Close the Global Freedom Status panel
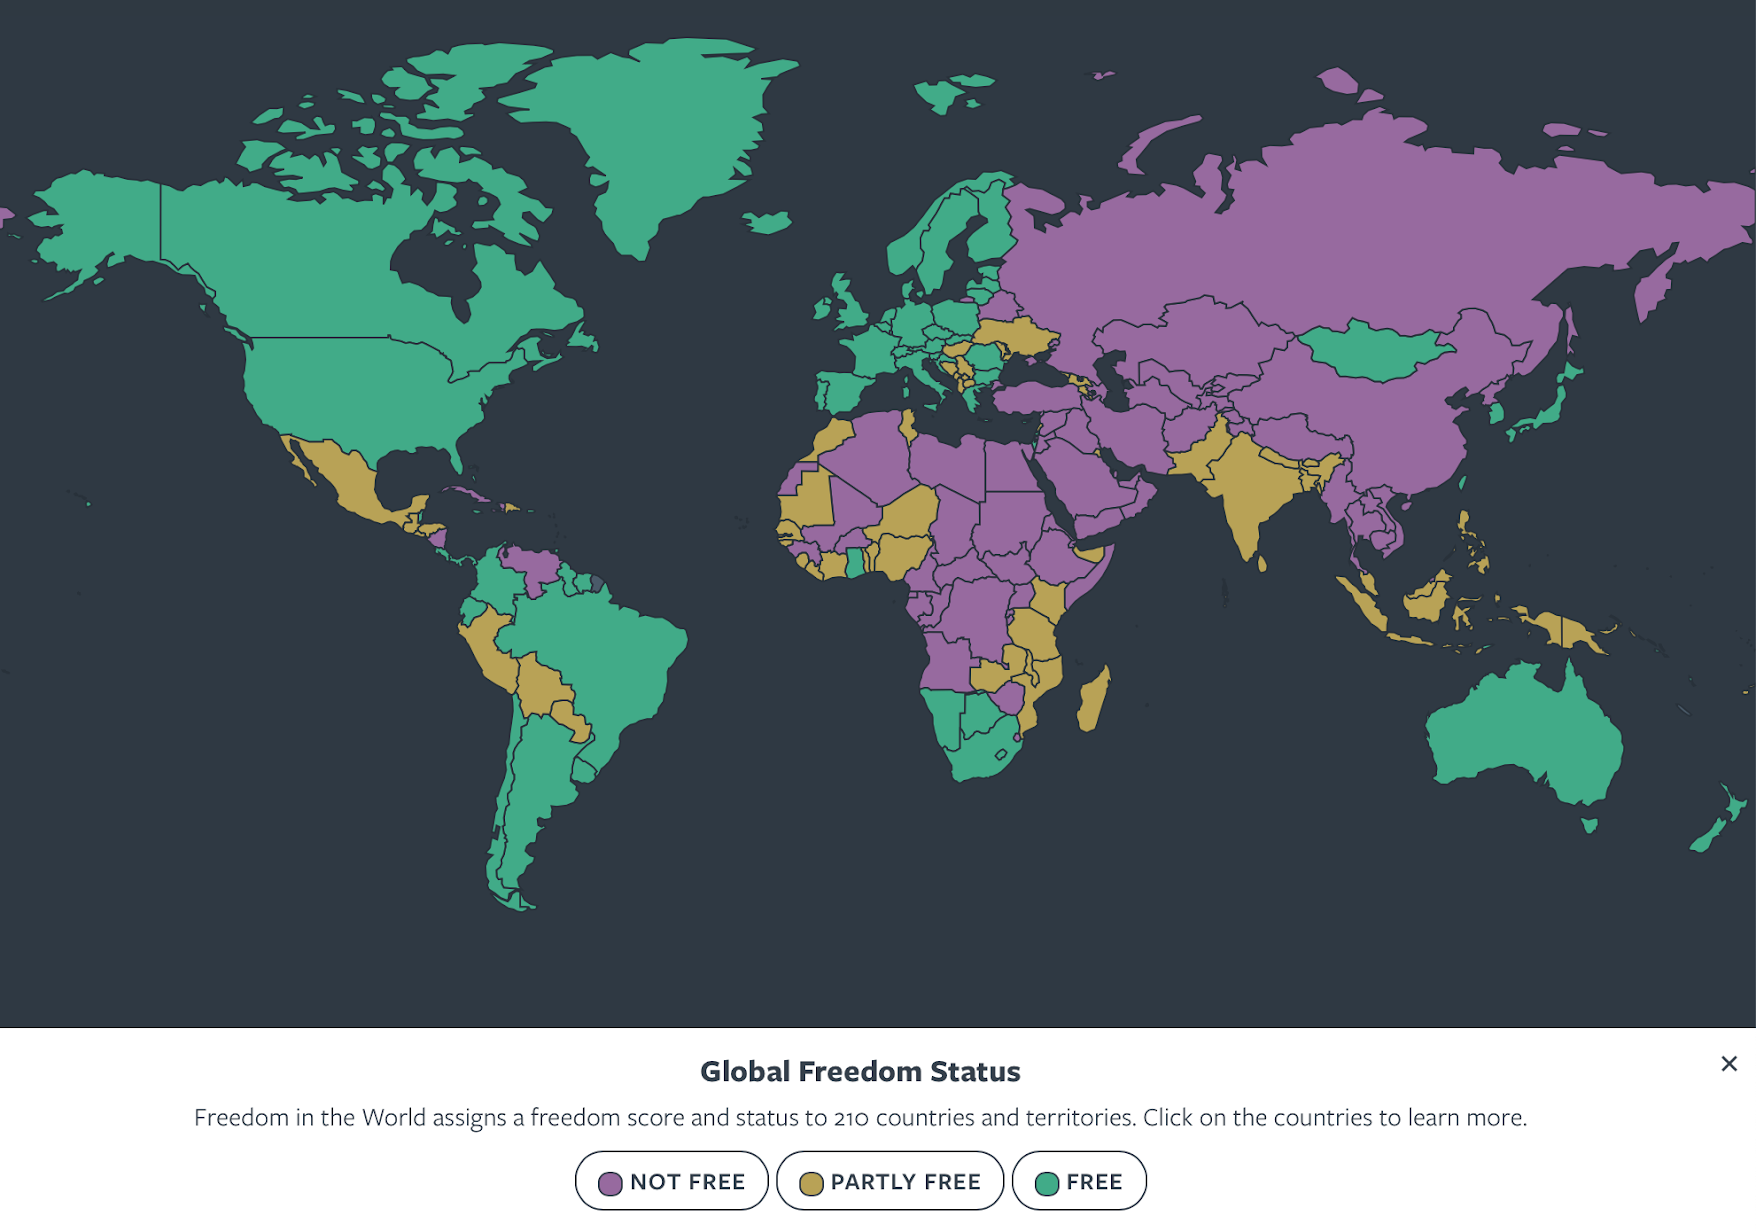This screenshot has width=1756, height=1232. 1729,1063
